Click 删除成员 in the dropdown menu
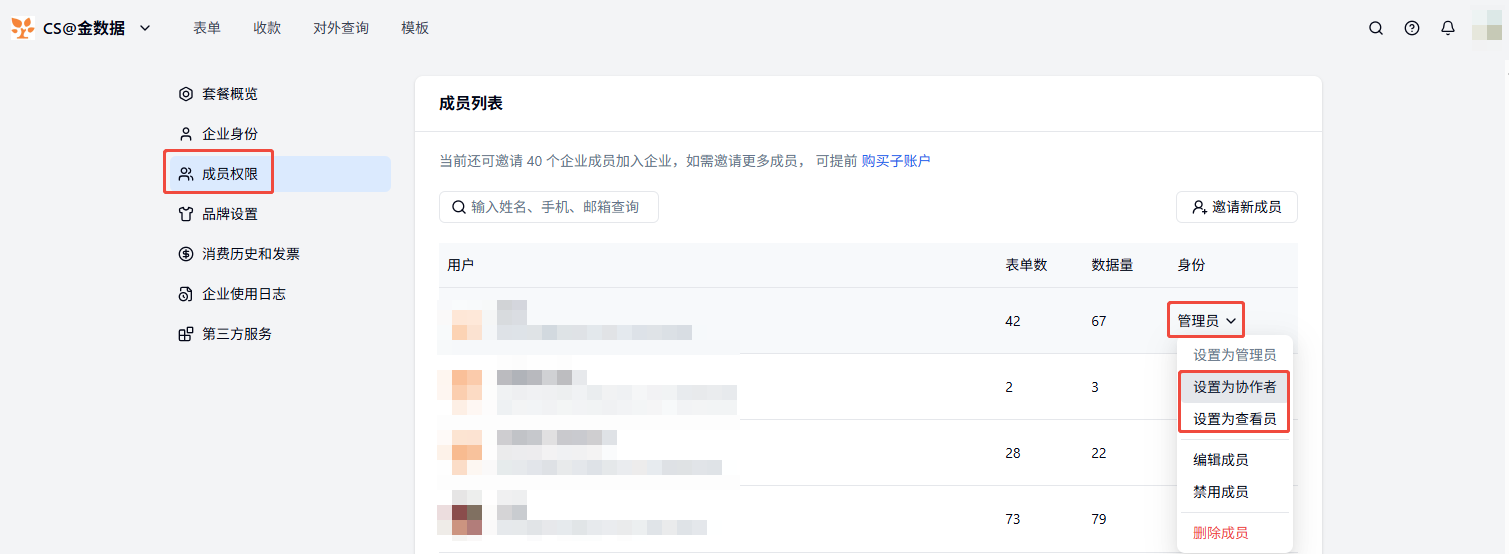This screenshot has height=554, width=1509. pos(1220,533)
